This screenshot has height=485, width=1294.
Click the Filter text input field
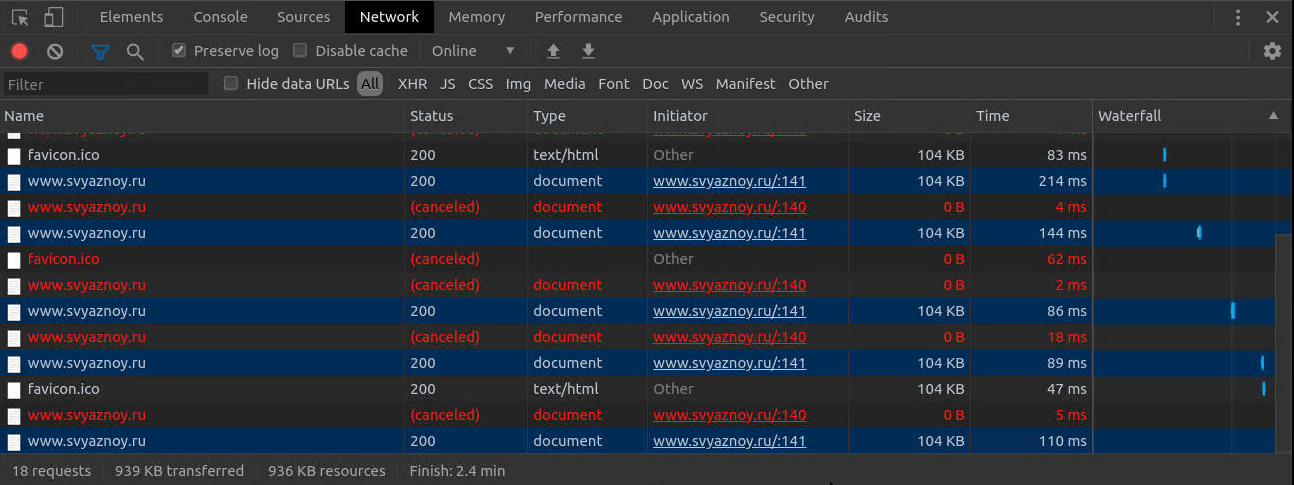pos(106,84)
